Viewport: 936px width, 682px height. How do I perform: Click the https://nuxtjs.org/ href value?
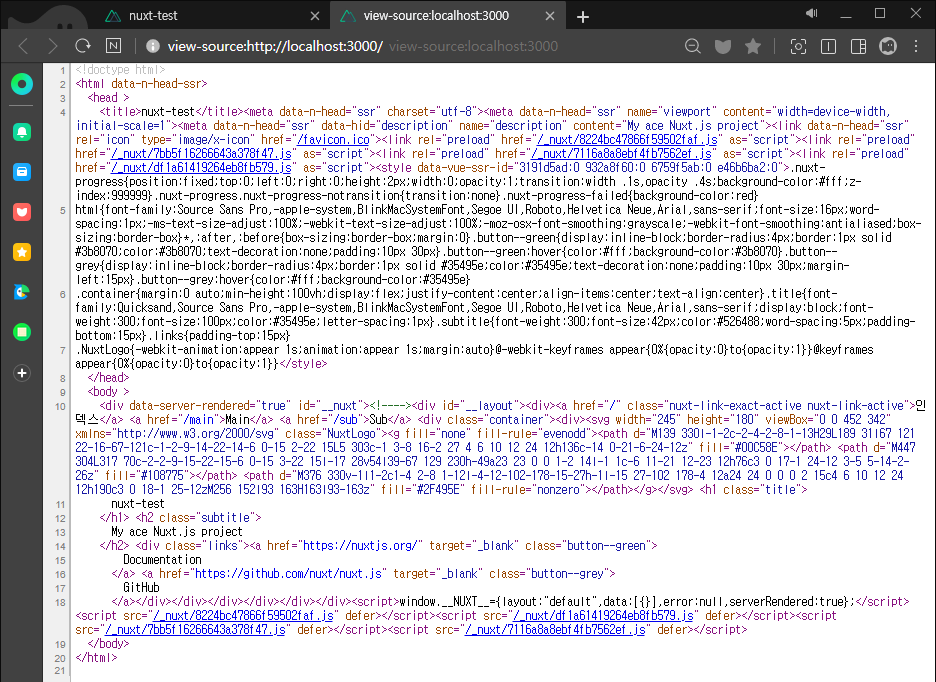coord(363,546)
